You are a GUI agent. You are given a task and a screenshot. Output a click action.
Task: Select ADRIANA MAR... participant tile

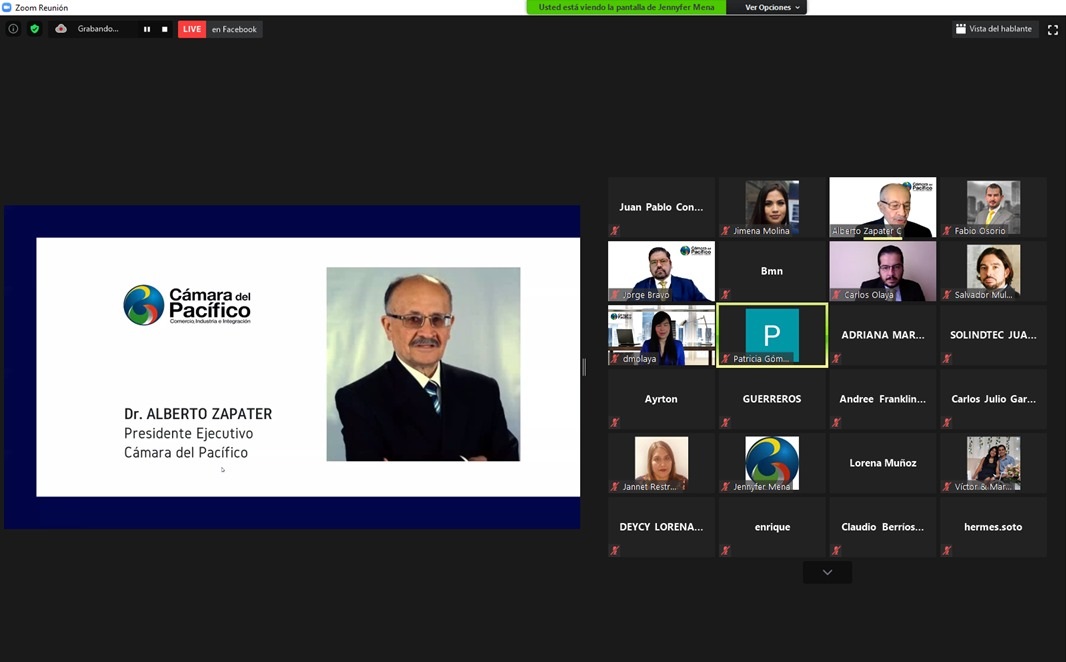[882, 335]
